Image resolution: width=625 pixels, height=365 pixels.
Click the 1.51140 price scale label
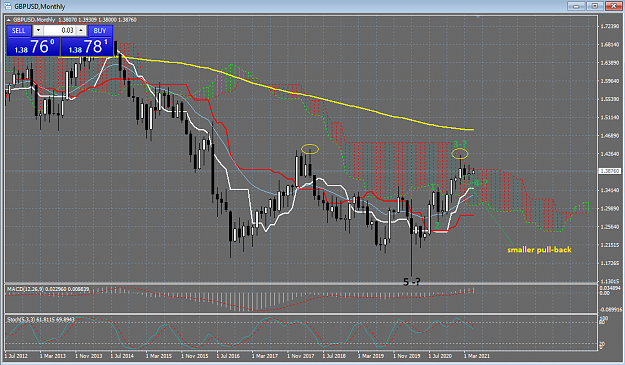[610, 118]
